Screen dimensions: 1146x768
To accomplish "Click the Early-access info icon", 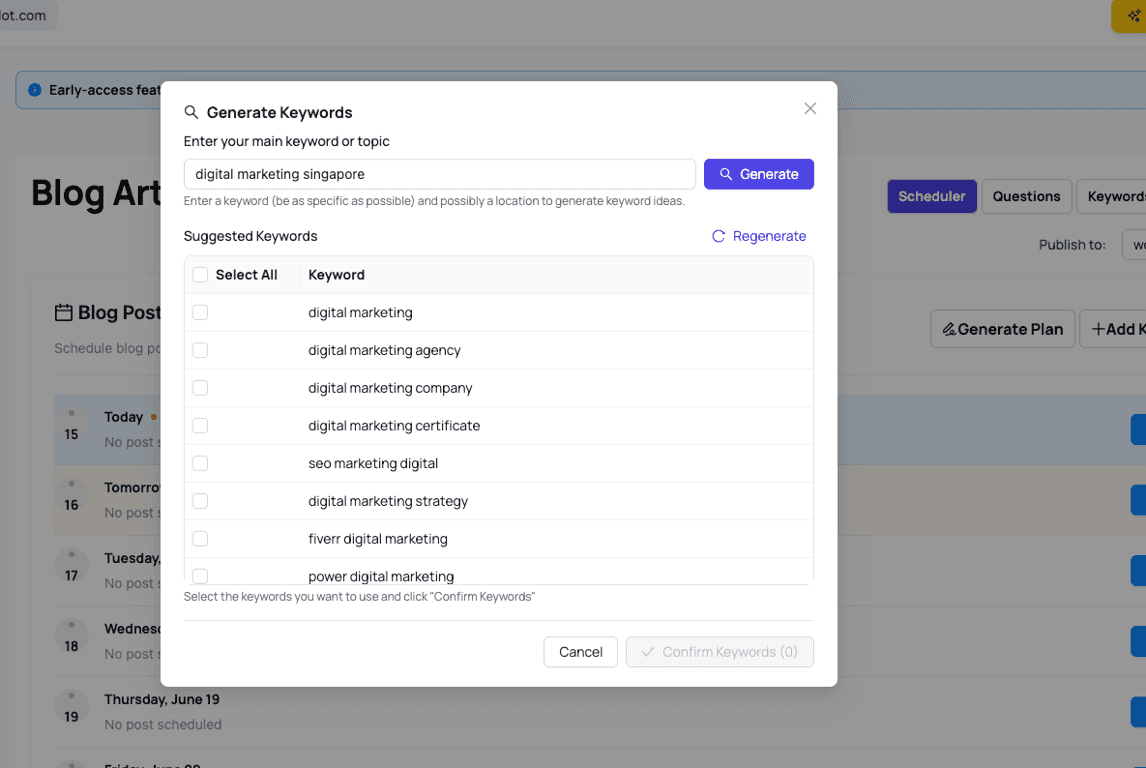I will 34,90.
